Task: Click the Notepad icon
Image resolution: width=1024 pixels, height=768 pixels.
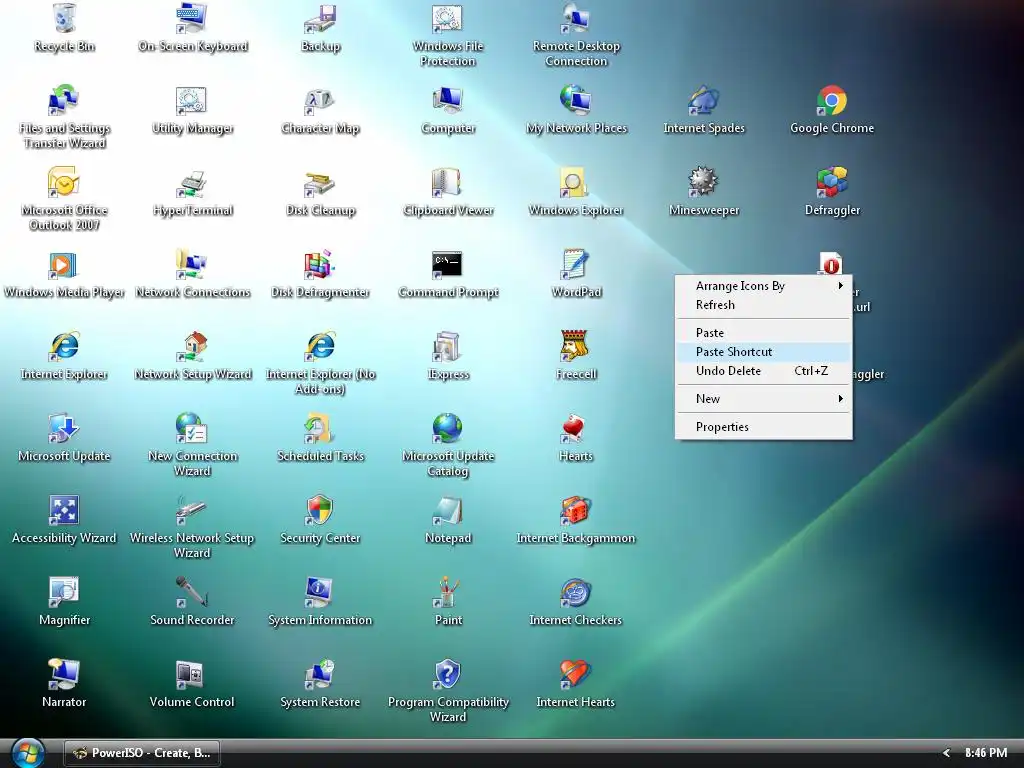Action: 448,510
